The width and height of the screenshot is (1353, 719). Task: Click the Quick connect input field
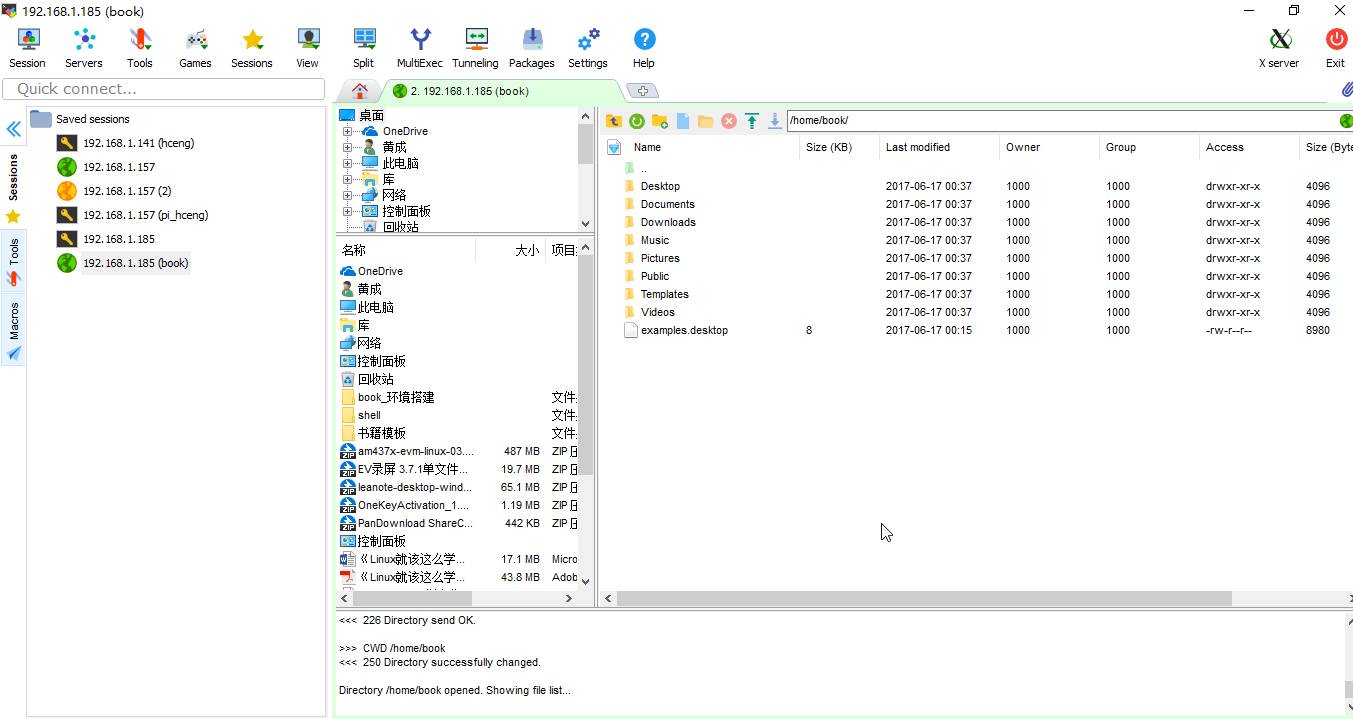coord(164,89)
